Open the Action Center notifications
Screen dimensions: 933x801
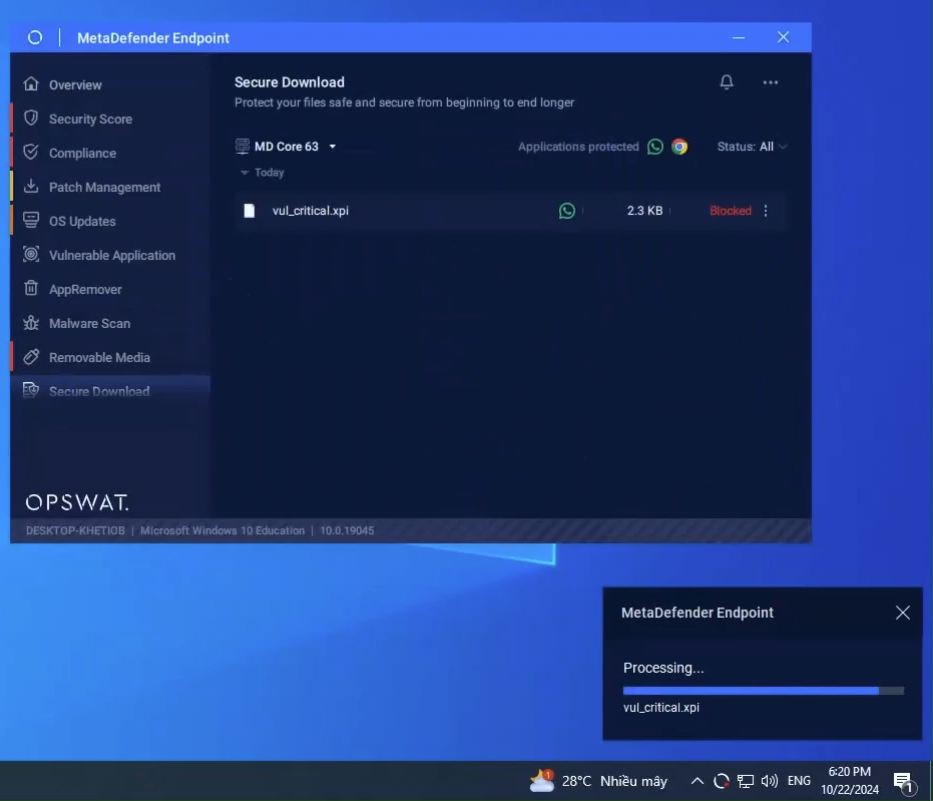903,782
